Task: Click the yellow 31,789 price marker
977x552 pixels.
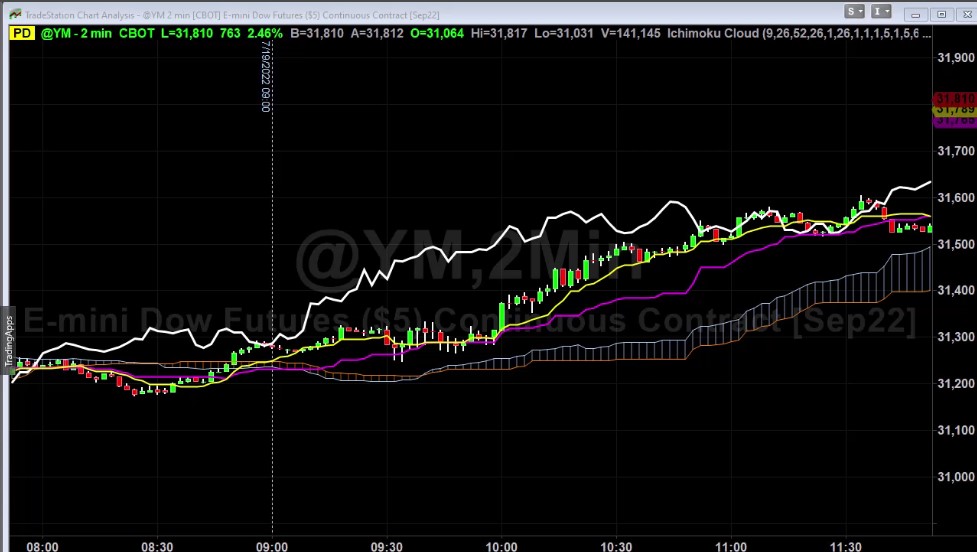Action: [x=955, y=110]
